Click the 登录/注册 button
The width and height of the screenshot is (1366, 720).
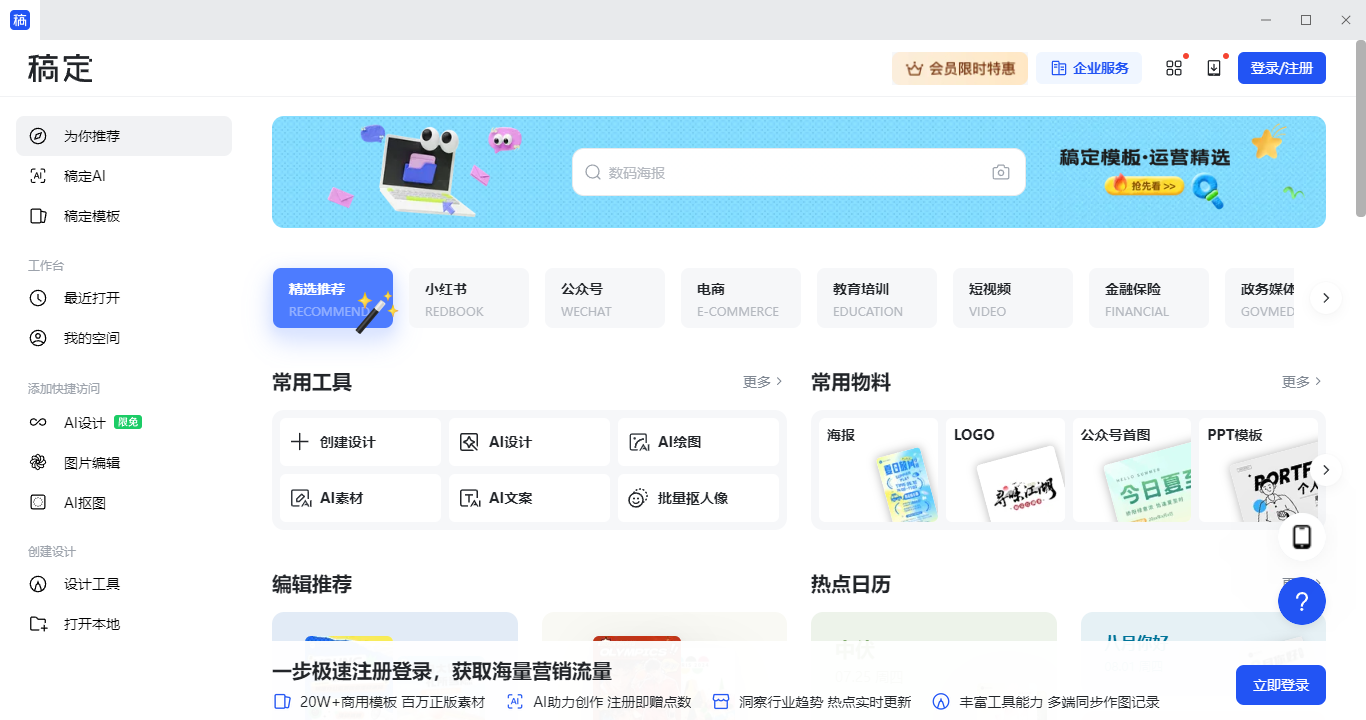pos(1281,67)
